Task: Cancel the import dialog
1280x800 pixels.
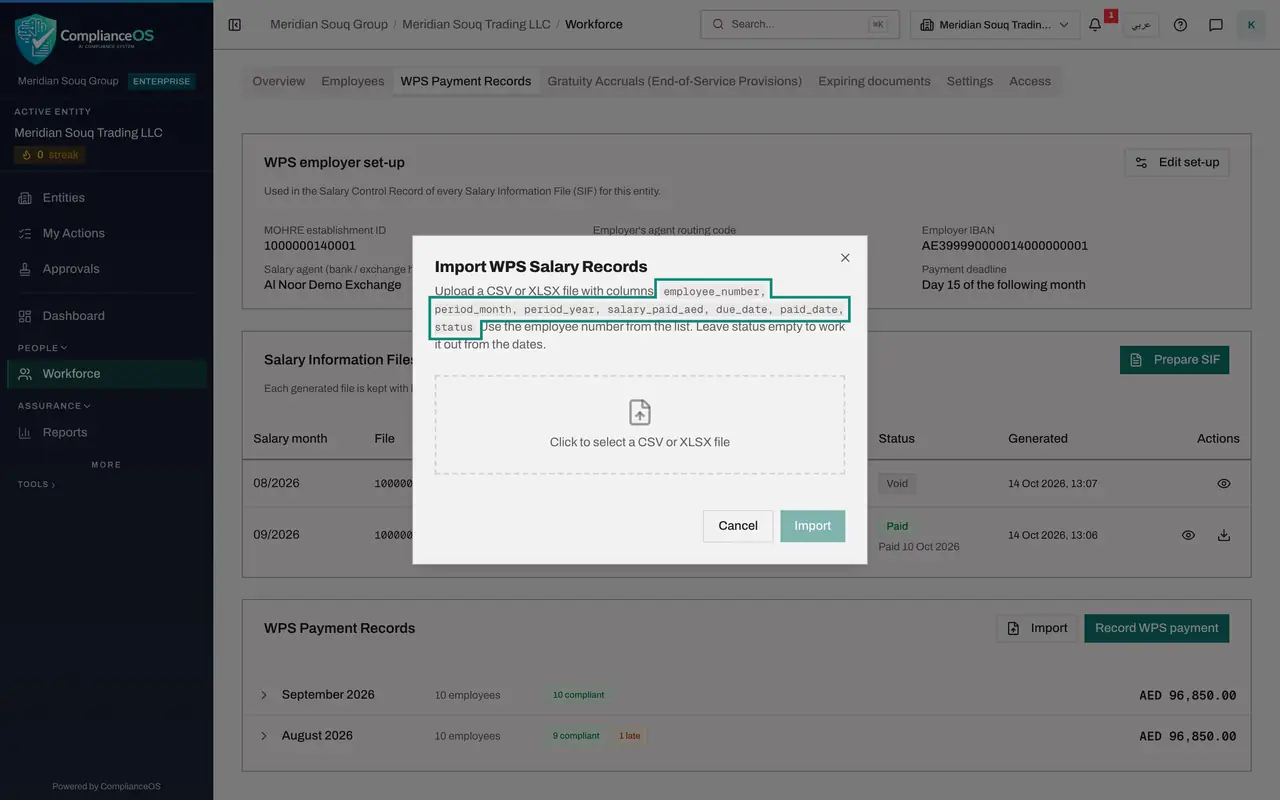Action: 738,526
